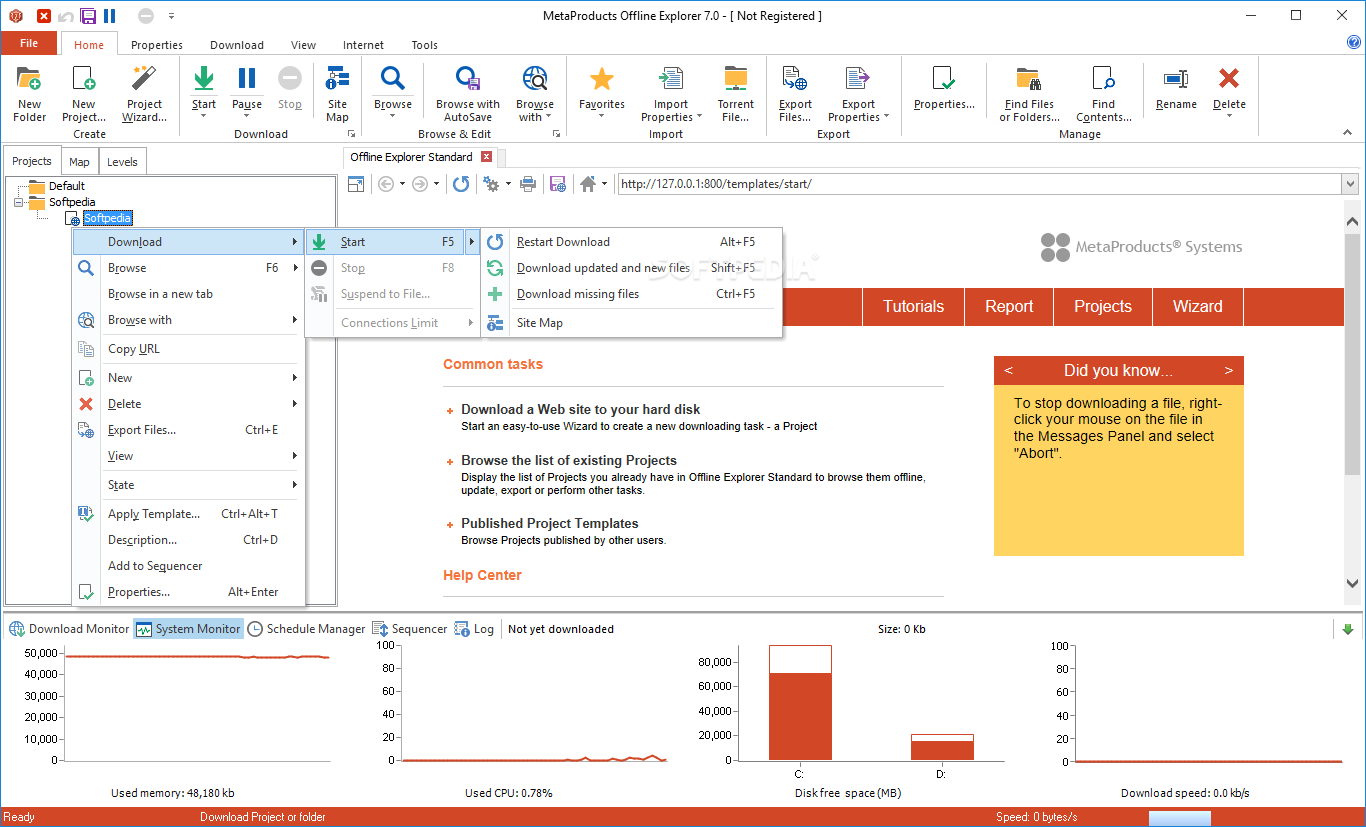The height and width of the screenshot is (827, 1366).
Task: Refresh the page in browser toolbar
Action: pos(460,184)
